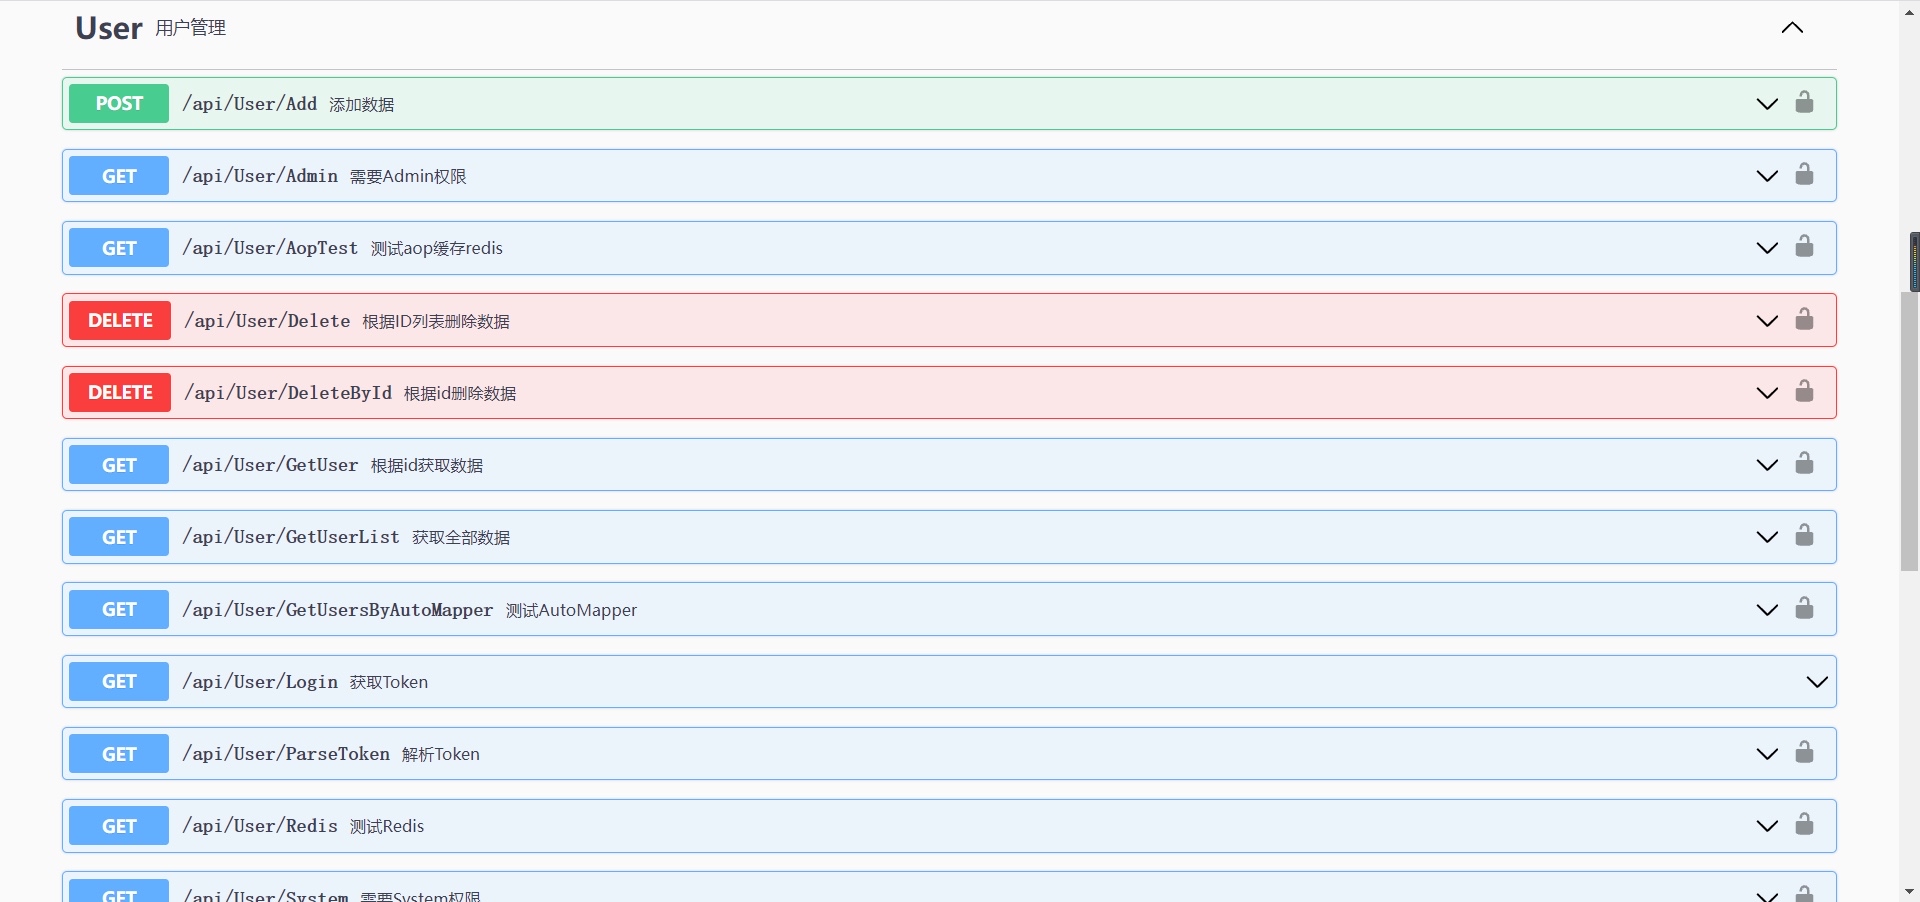Click the /api/User/Admin path text
This screenshot has width=1920, height=902.
tap(260, 176)
